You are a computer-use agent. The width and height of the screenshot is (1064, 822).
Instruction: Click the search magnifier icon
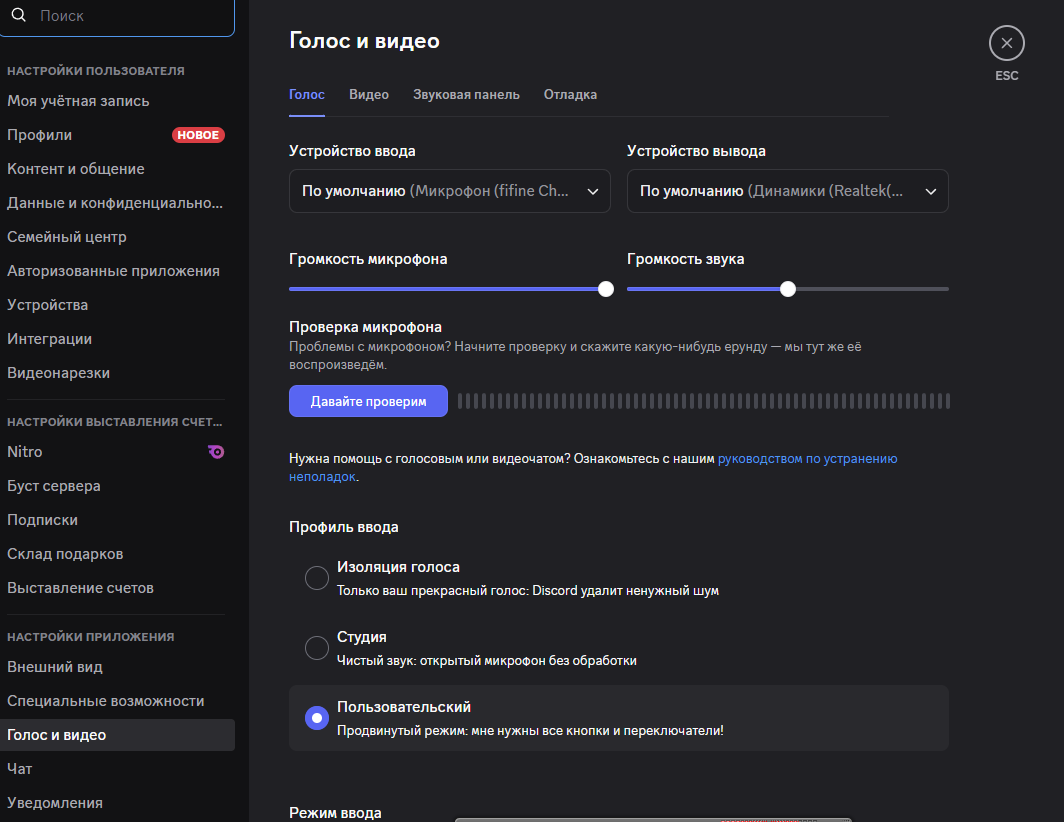click(19, 15)
